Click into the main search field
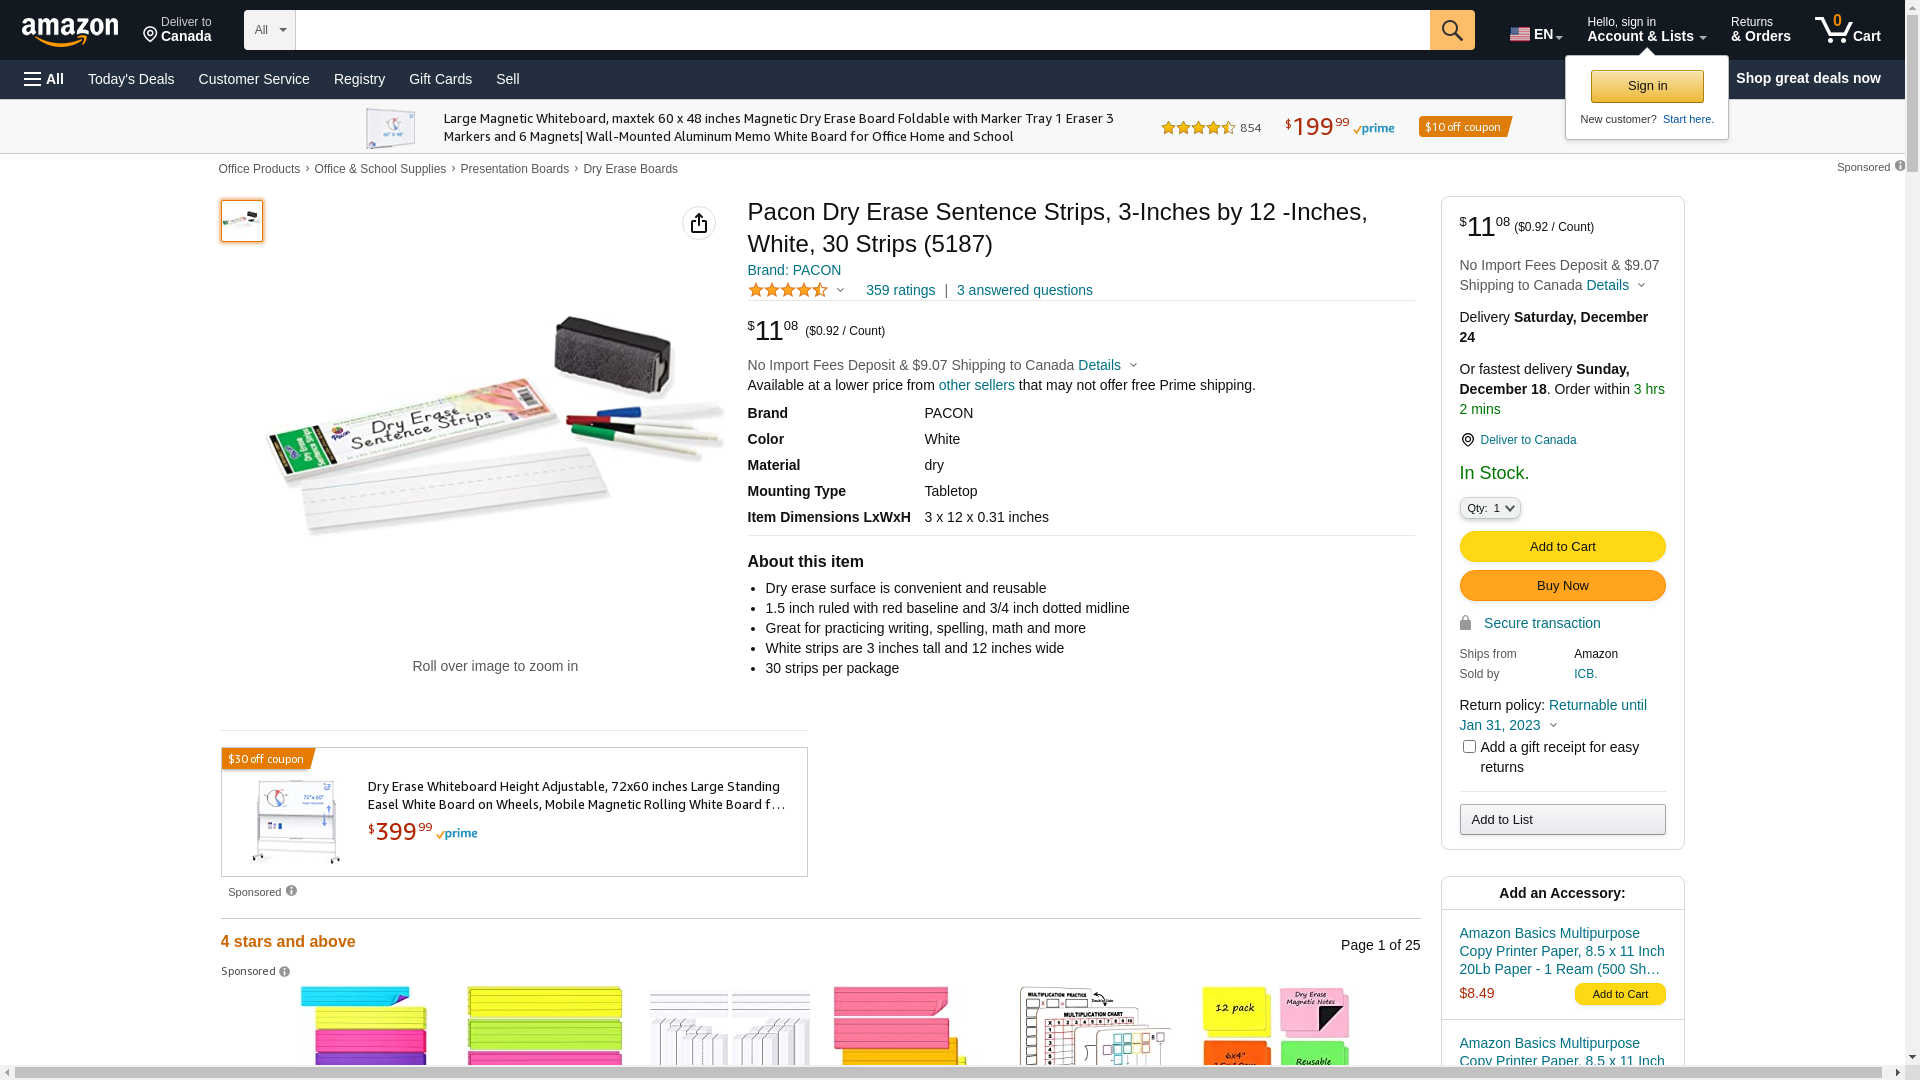1920x1080 pixels. tap(860, 30)
